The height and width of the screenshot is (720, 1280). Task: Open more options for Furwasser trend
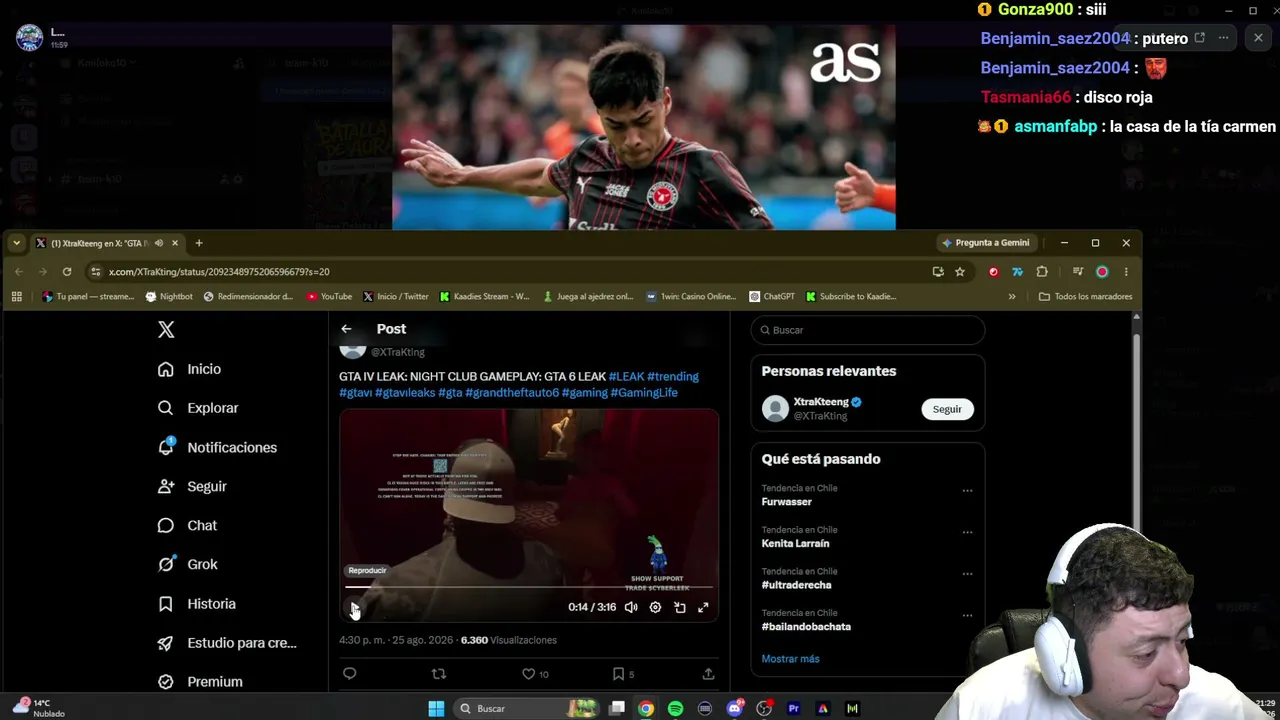pyautogui.click(x=967, y=491)
